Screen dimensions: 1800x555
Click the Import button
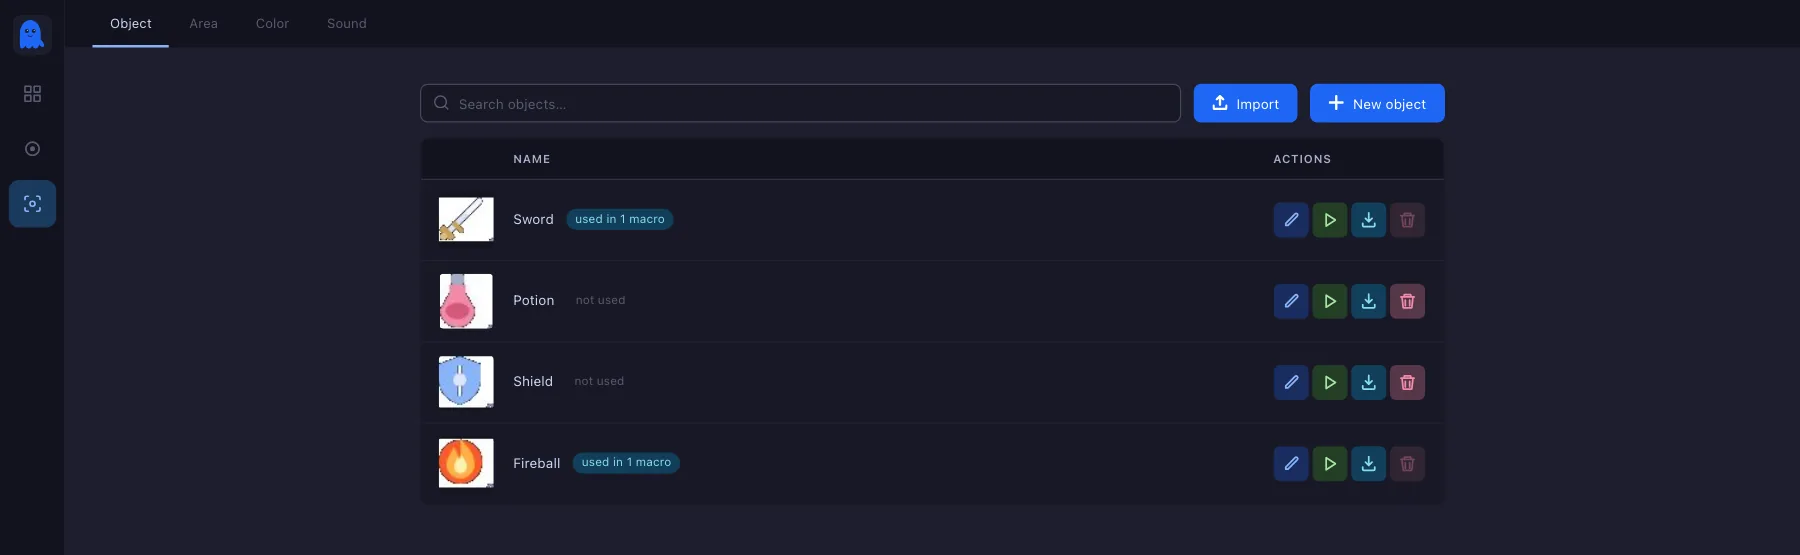click(x=1245, y=103)
